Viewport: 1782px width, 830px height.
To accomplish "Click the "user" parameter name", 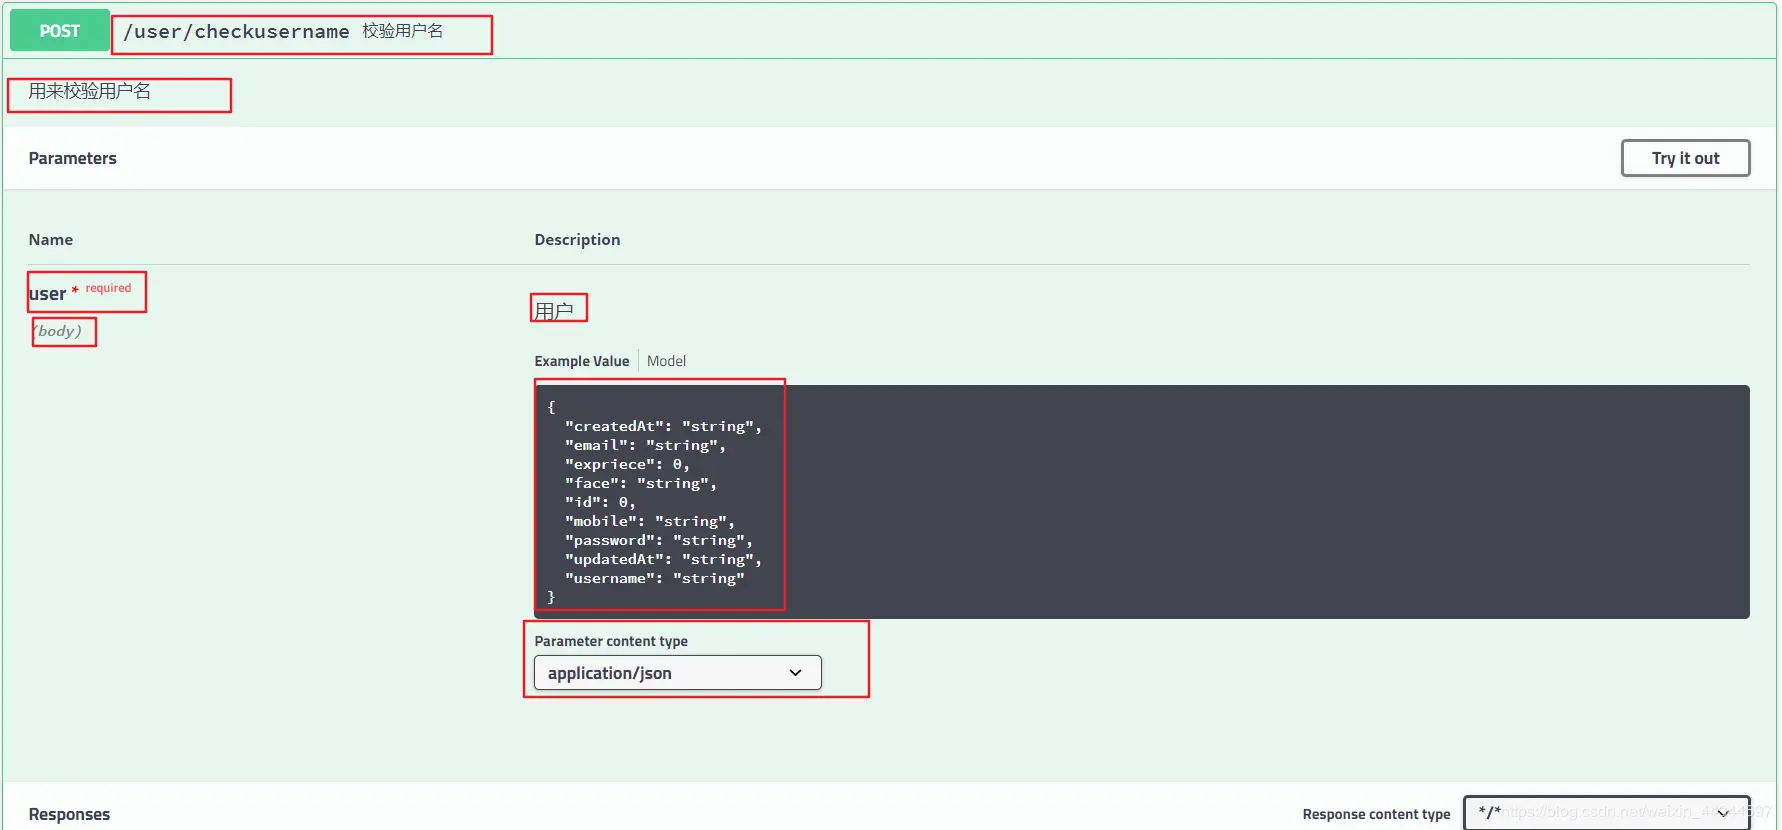I will (x=47, y=294).
